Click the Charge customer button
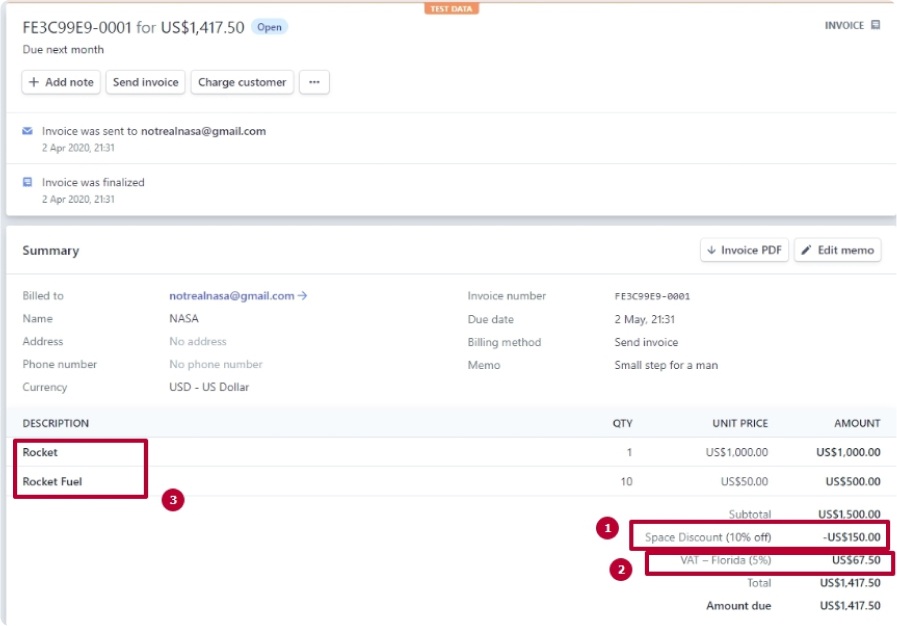The width and height of the screenshot is (897, 626). point(240,82)
